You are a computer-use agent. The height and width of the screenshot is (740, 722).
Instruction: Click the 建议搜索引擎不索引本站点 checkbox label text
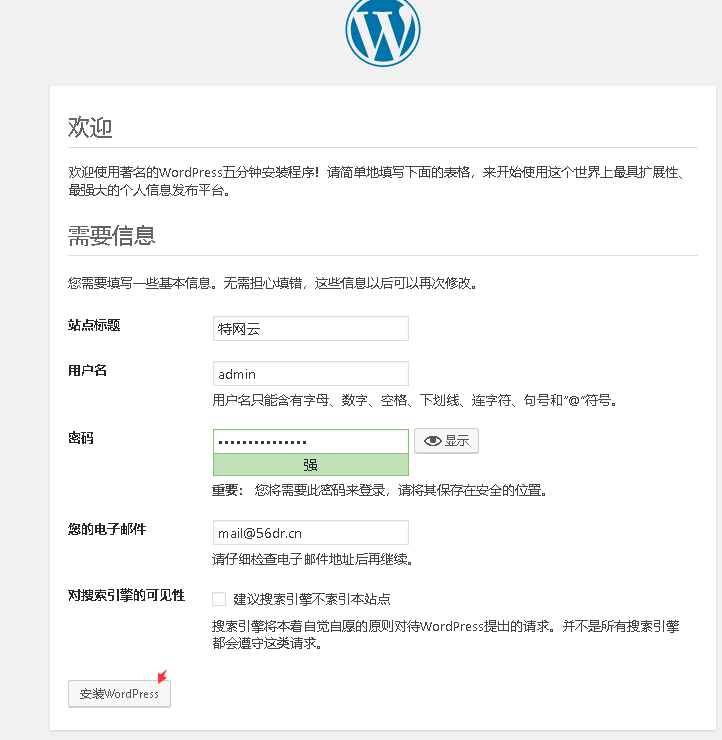click(x=312, y=599)
